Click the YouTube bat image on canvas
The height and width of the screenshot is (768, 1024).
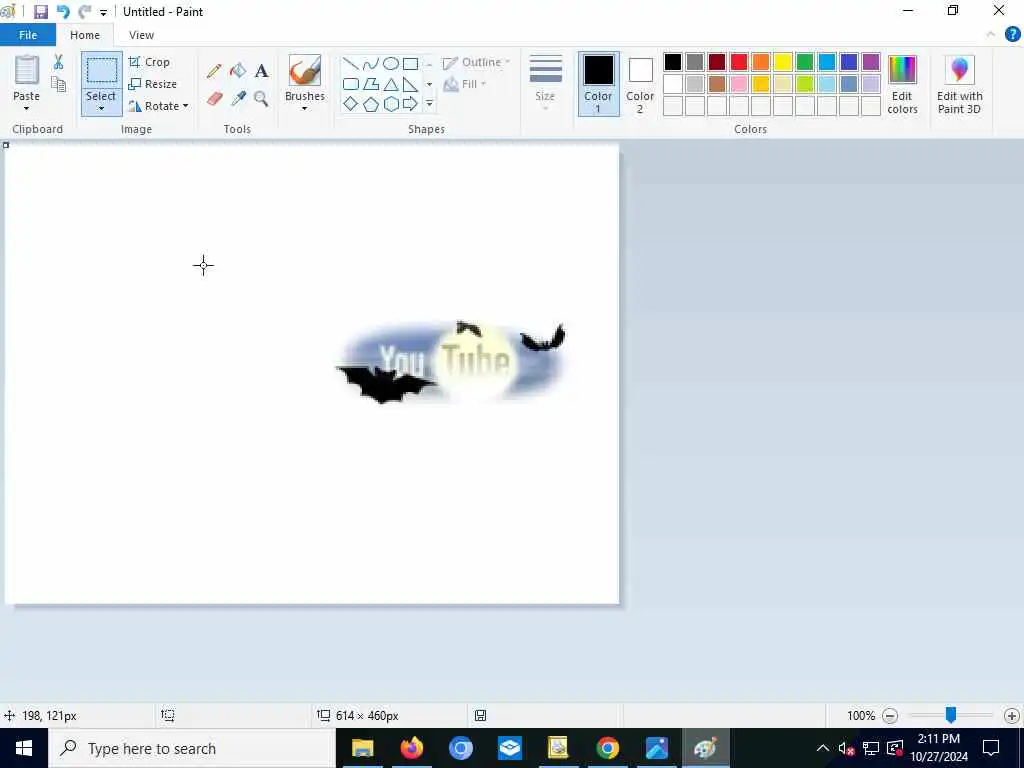click(x=451, y=362)
